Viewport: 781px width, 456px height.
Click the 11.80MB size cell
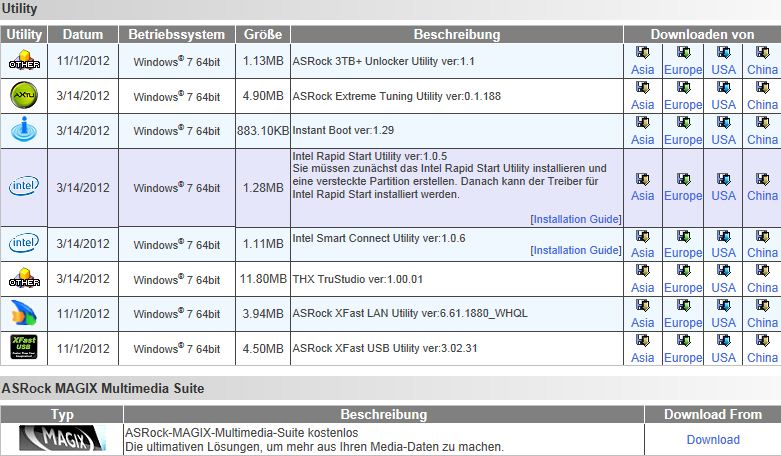point(263,279)
